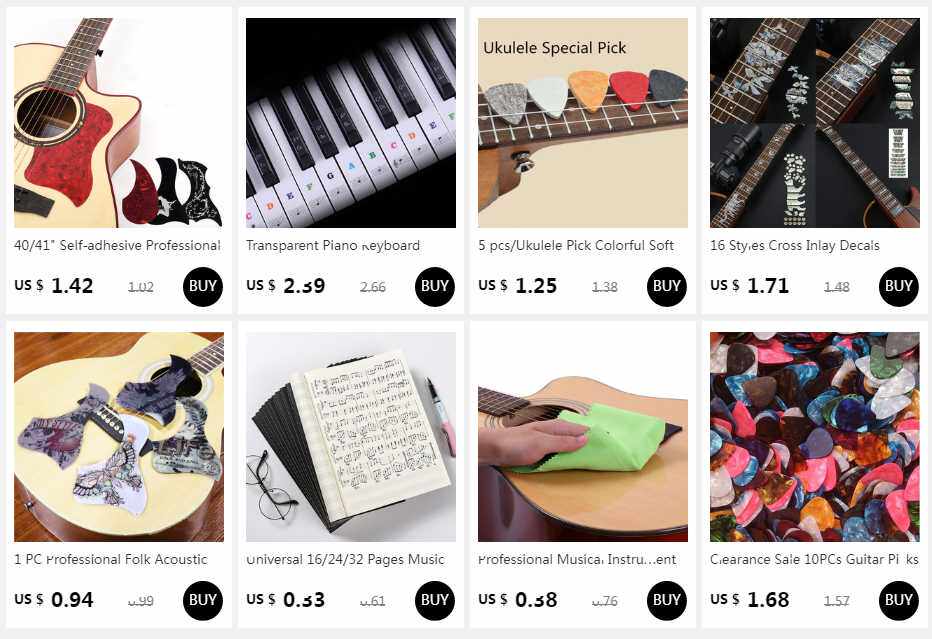Click BUY for 16 Styles Cross Inlay Decals
Screen dimensions: 932x639
[x=898, y=287]
